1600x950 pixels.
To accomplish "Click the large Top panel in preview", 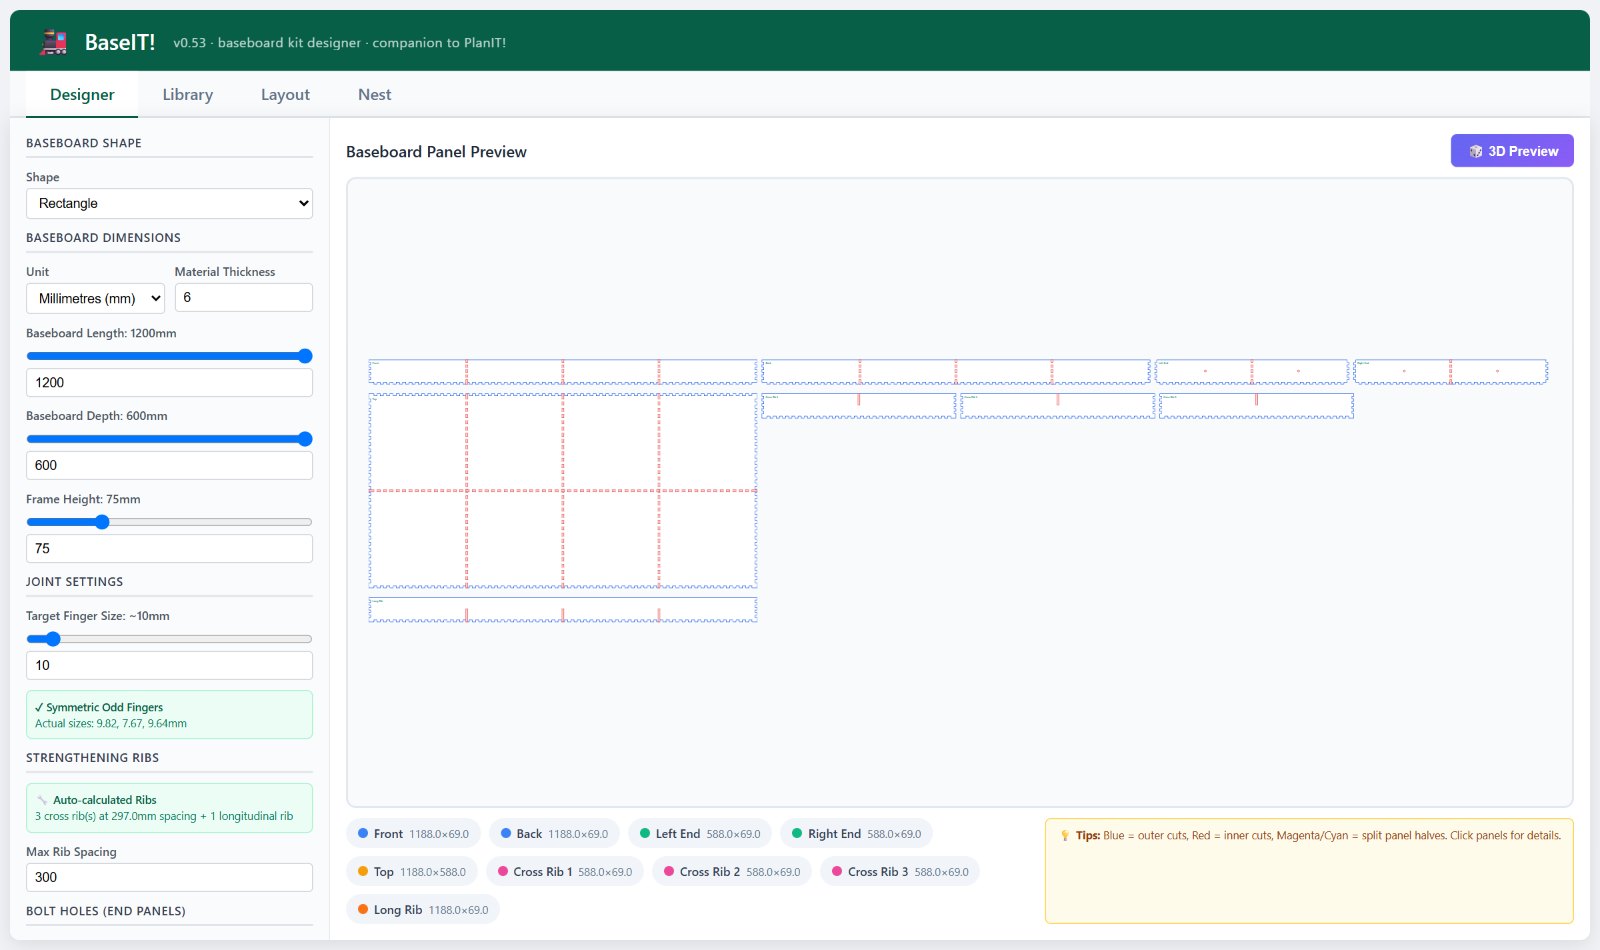I will (563, 490).
